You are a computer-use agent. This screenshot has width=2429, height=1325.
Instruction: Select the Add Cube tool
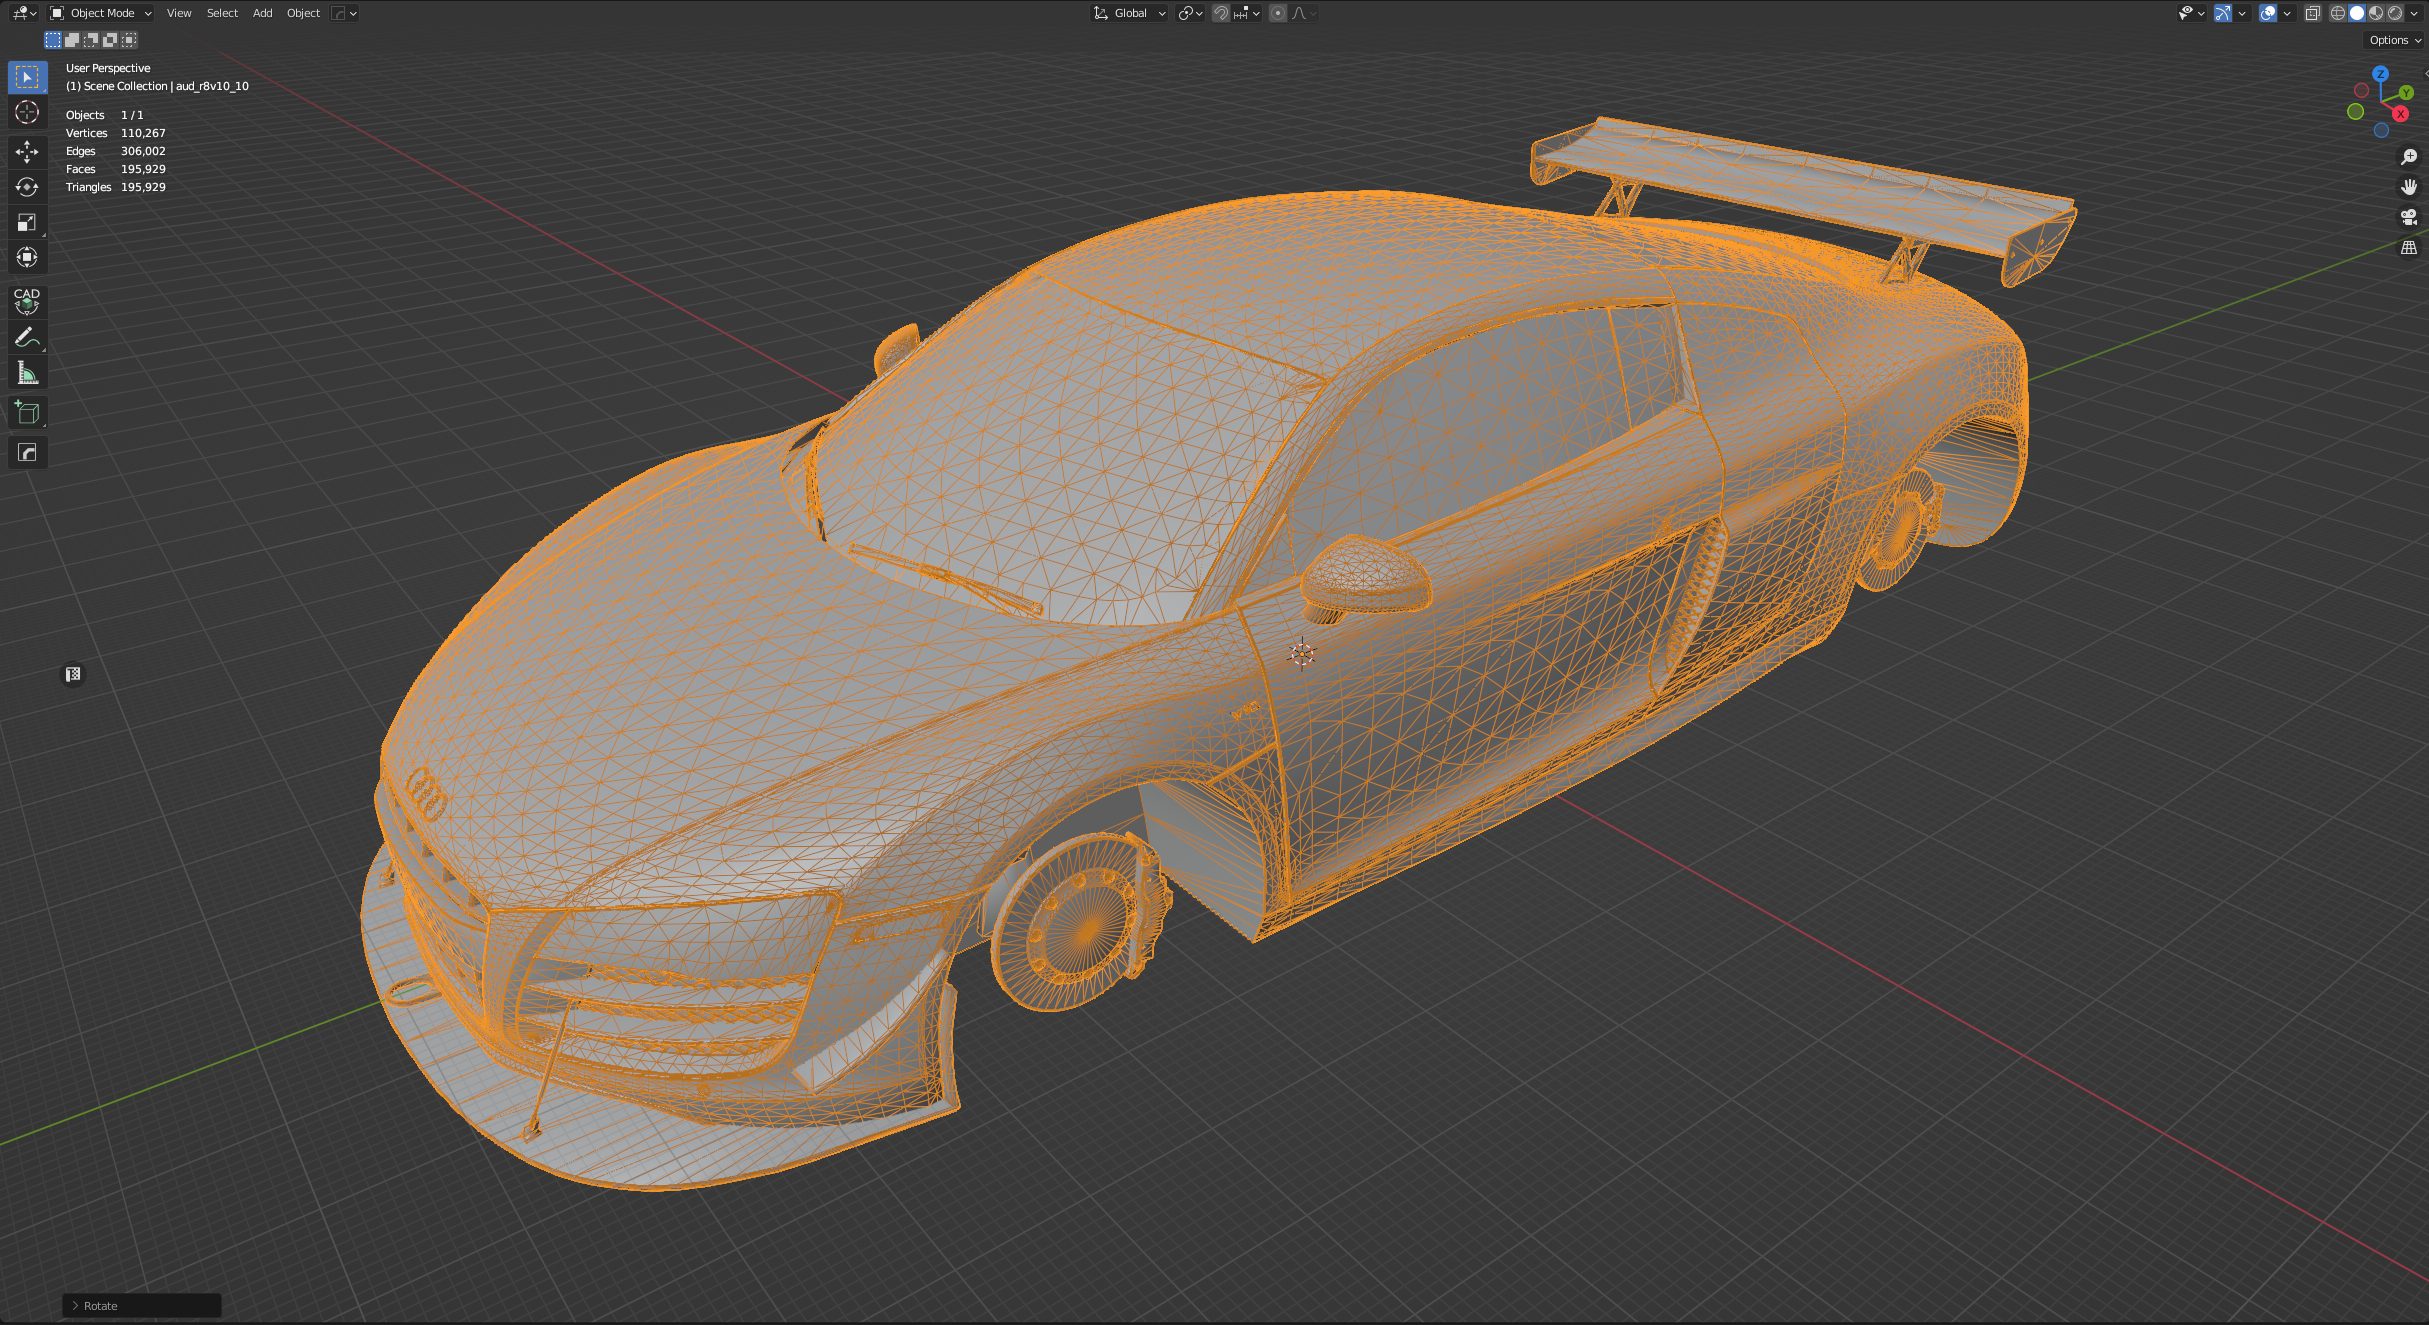pyautogui.click(x=27, y=413)
